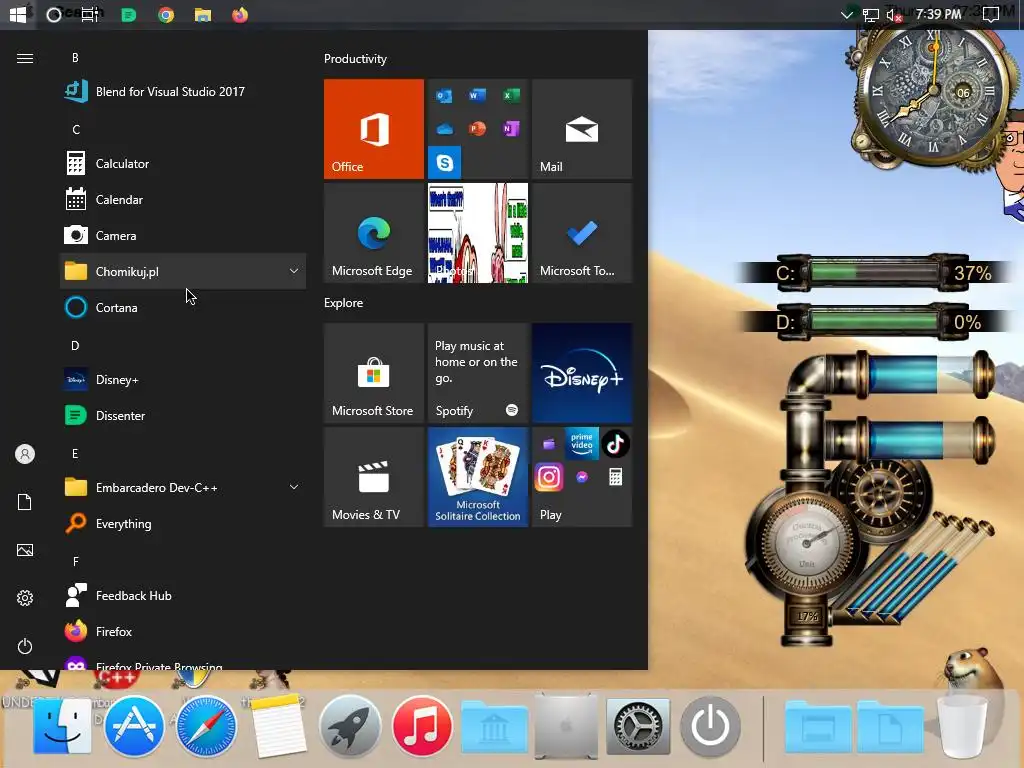Click the letter E section header
This screenshot has height=768, width=1024.
coord(75,453)
